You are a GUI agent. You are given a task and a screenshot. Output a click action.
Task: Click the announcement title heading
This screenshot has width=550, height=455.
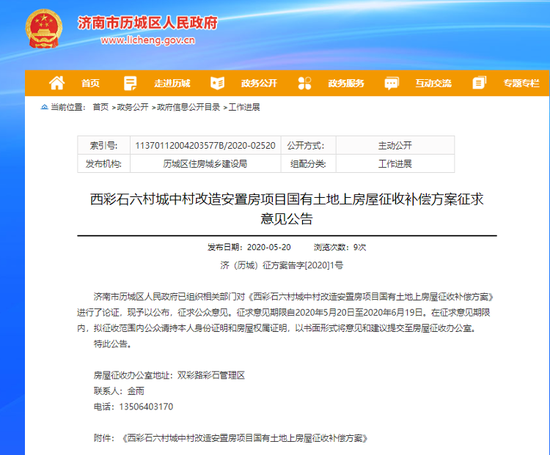(x=287, y=209)
